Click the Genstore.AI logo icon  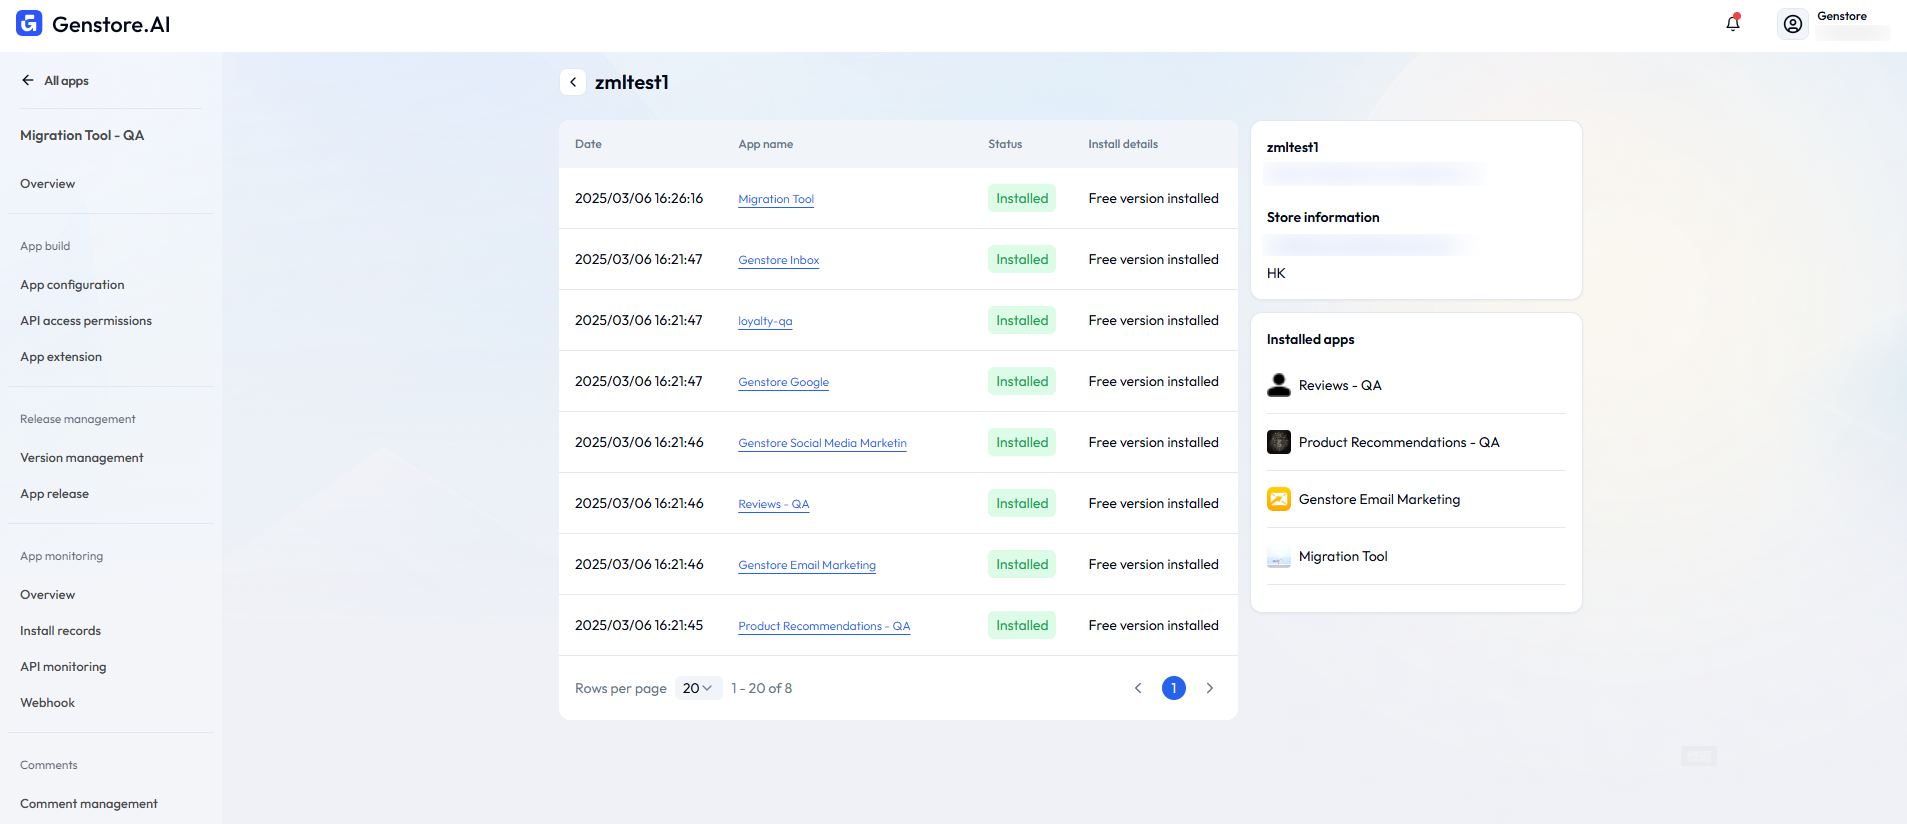click(29, 24)
